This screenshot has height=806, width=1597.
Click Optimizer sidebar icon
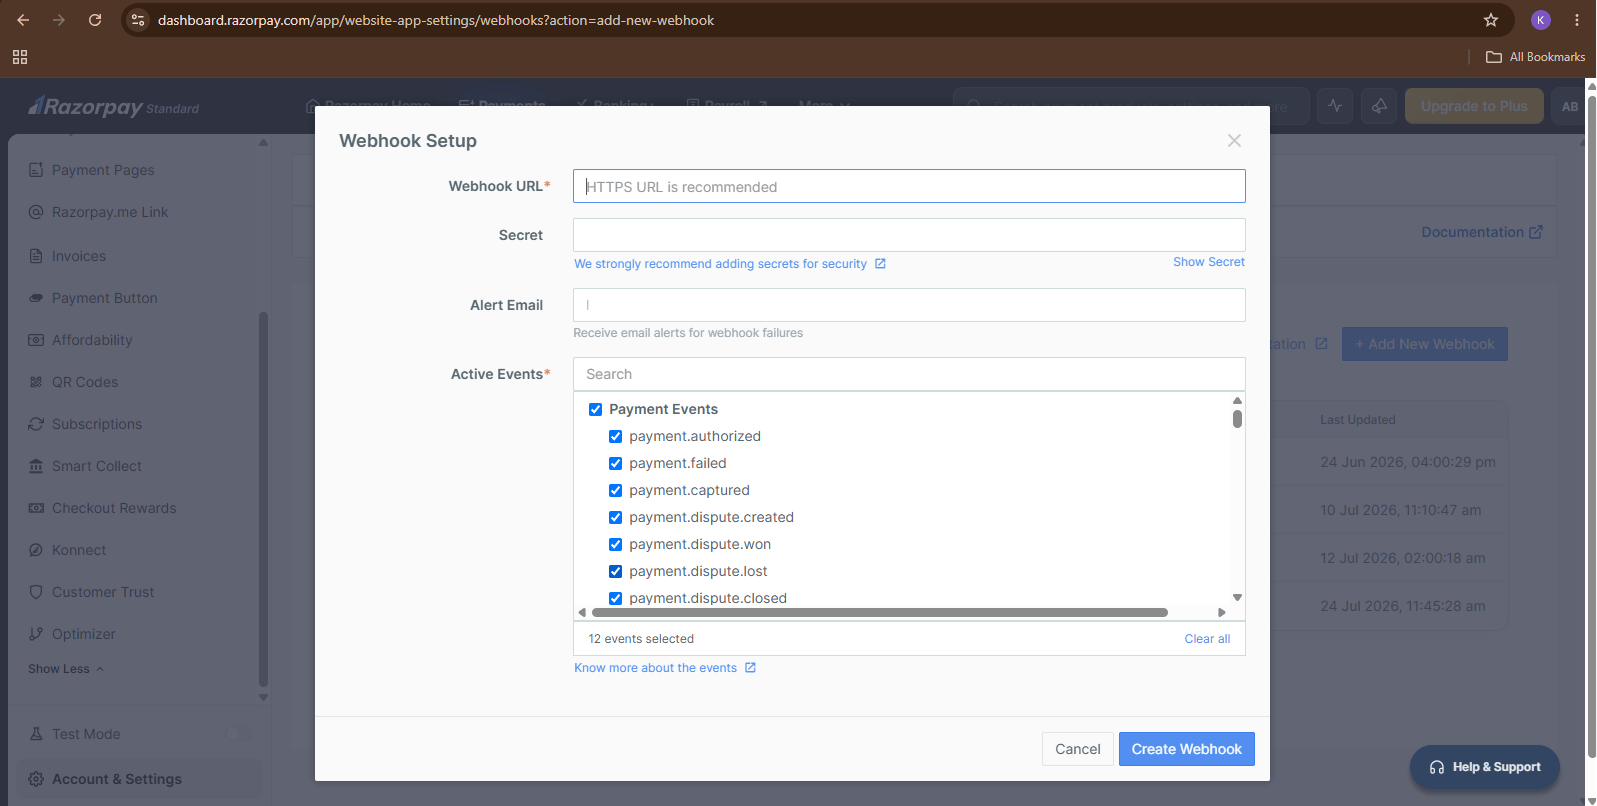[x=36, y=634]
